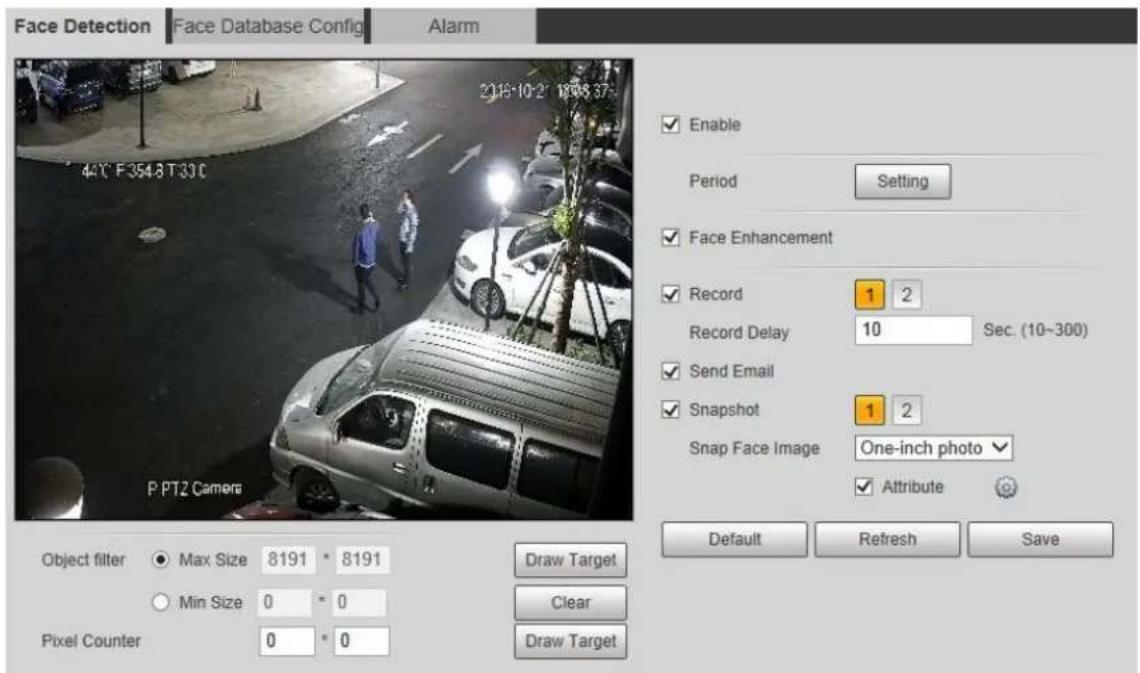This screenshot has width=1140, height=673.
Task: Focus the Record Delay input field
Action: click(x=913, y=330)
